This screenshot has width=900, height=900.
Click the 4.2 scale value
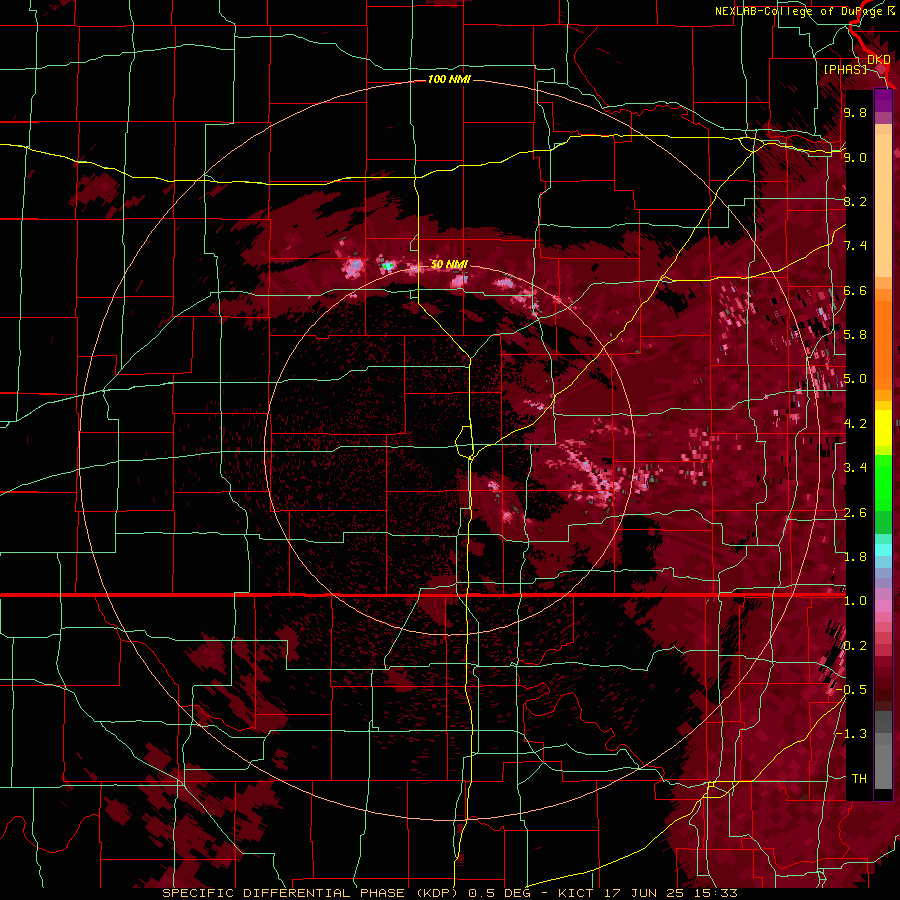click(x=855, y=424)
